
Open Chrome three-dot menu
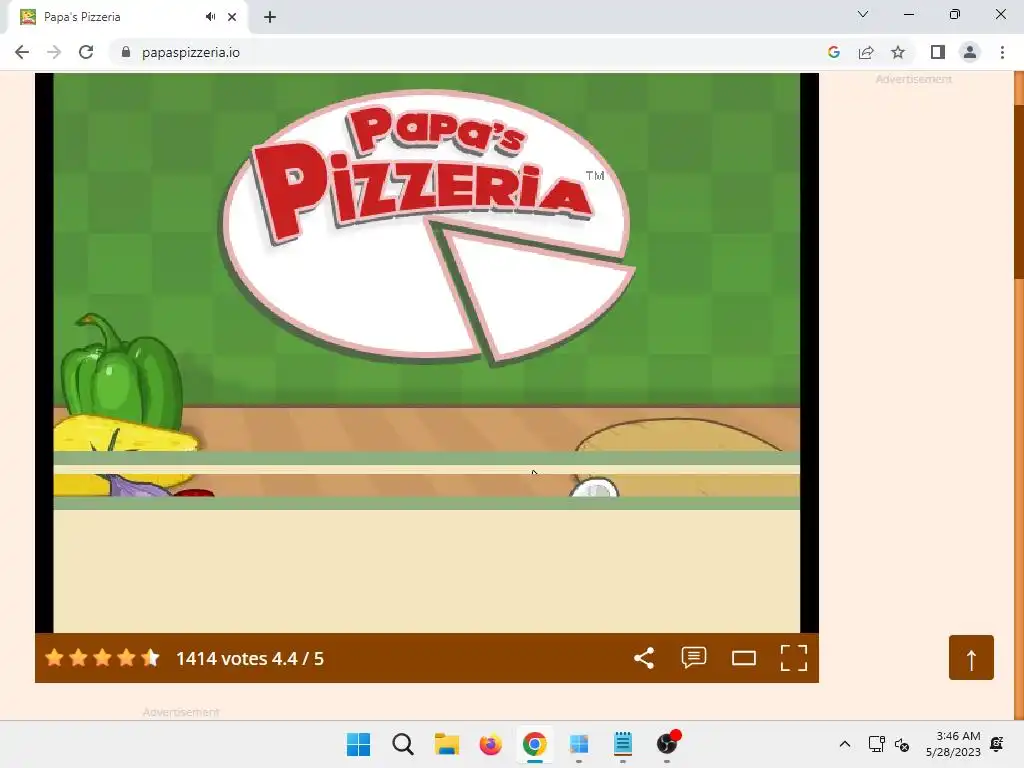pyautogui.click(x=1002, y=52)
